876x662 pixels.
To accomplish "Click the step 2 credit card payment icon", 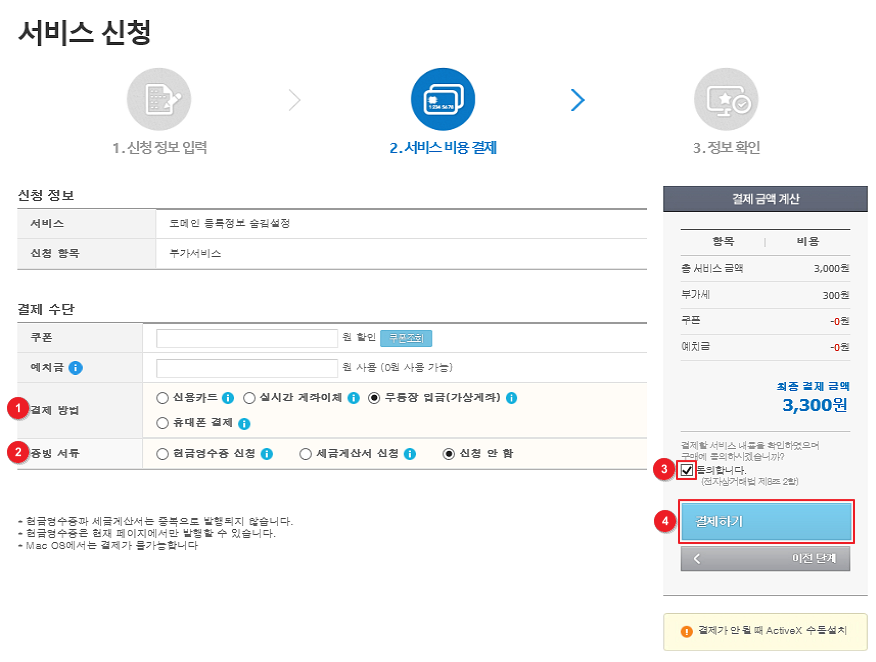I will coord(442,99).
